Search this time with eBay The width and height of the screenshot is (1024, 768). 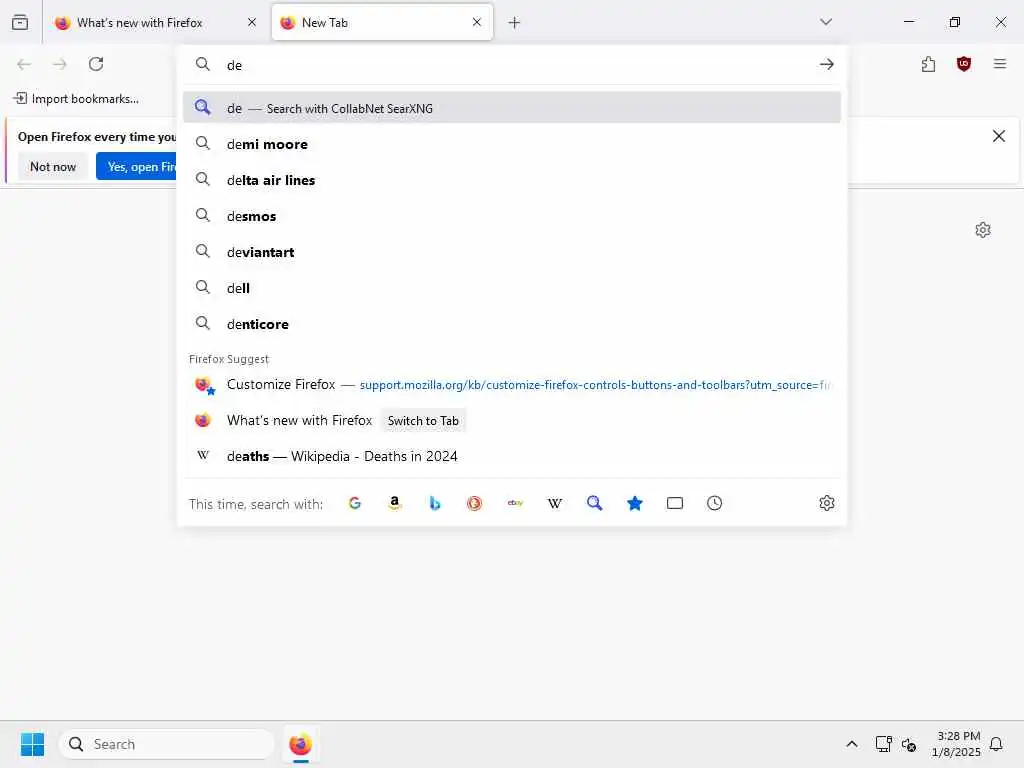point(515,503)
